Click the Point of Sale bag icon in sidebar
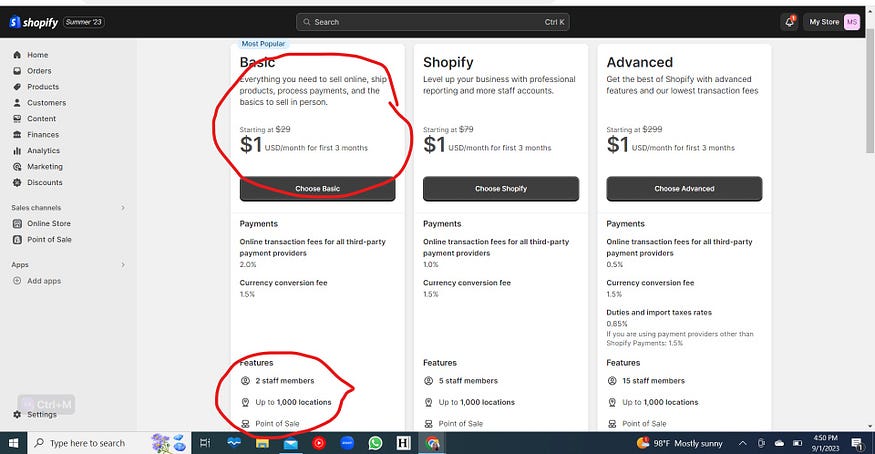 (x=17, y=240)
